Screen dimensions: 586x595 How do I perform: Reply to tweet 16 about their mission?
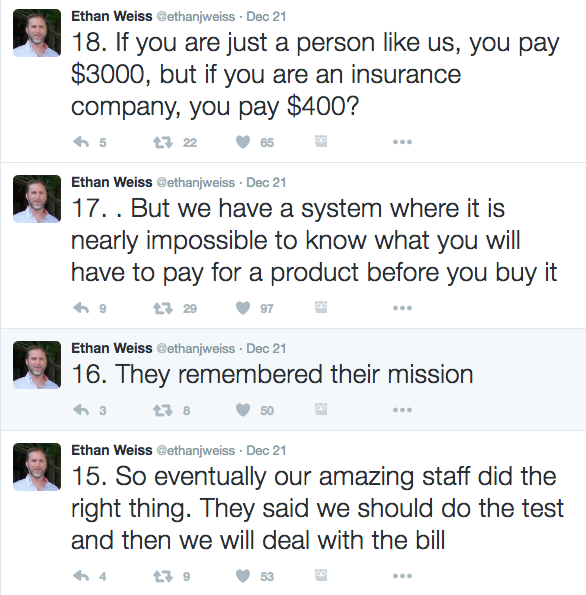click(x=81, y=410)
